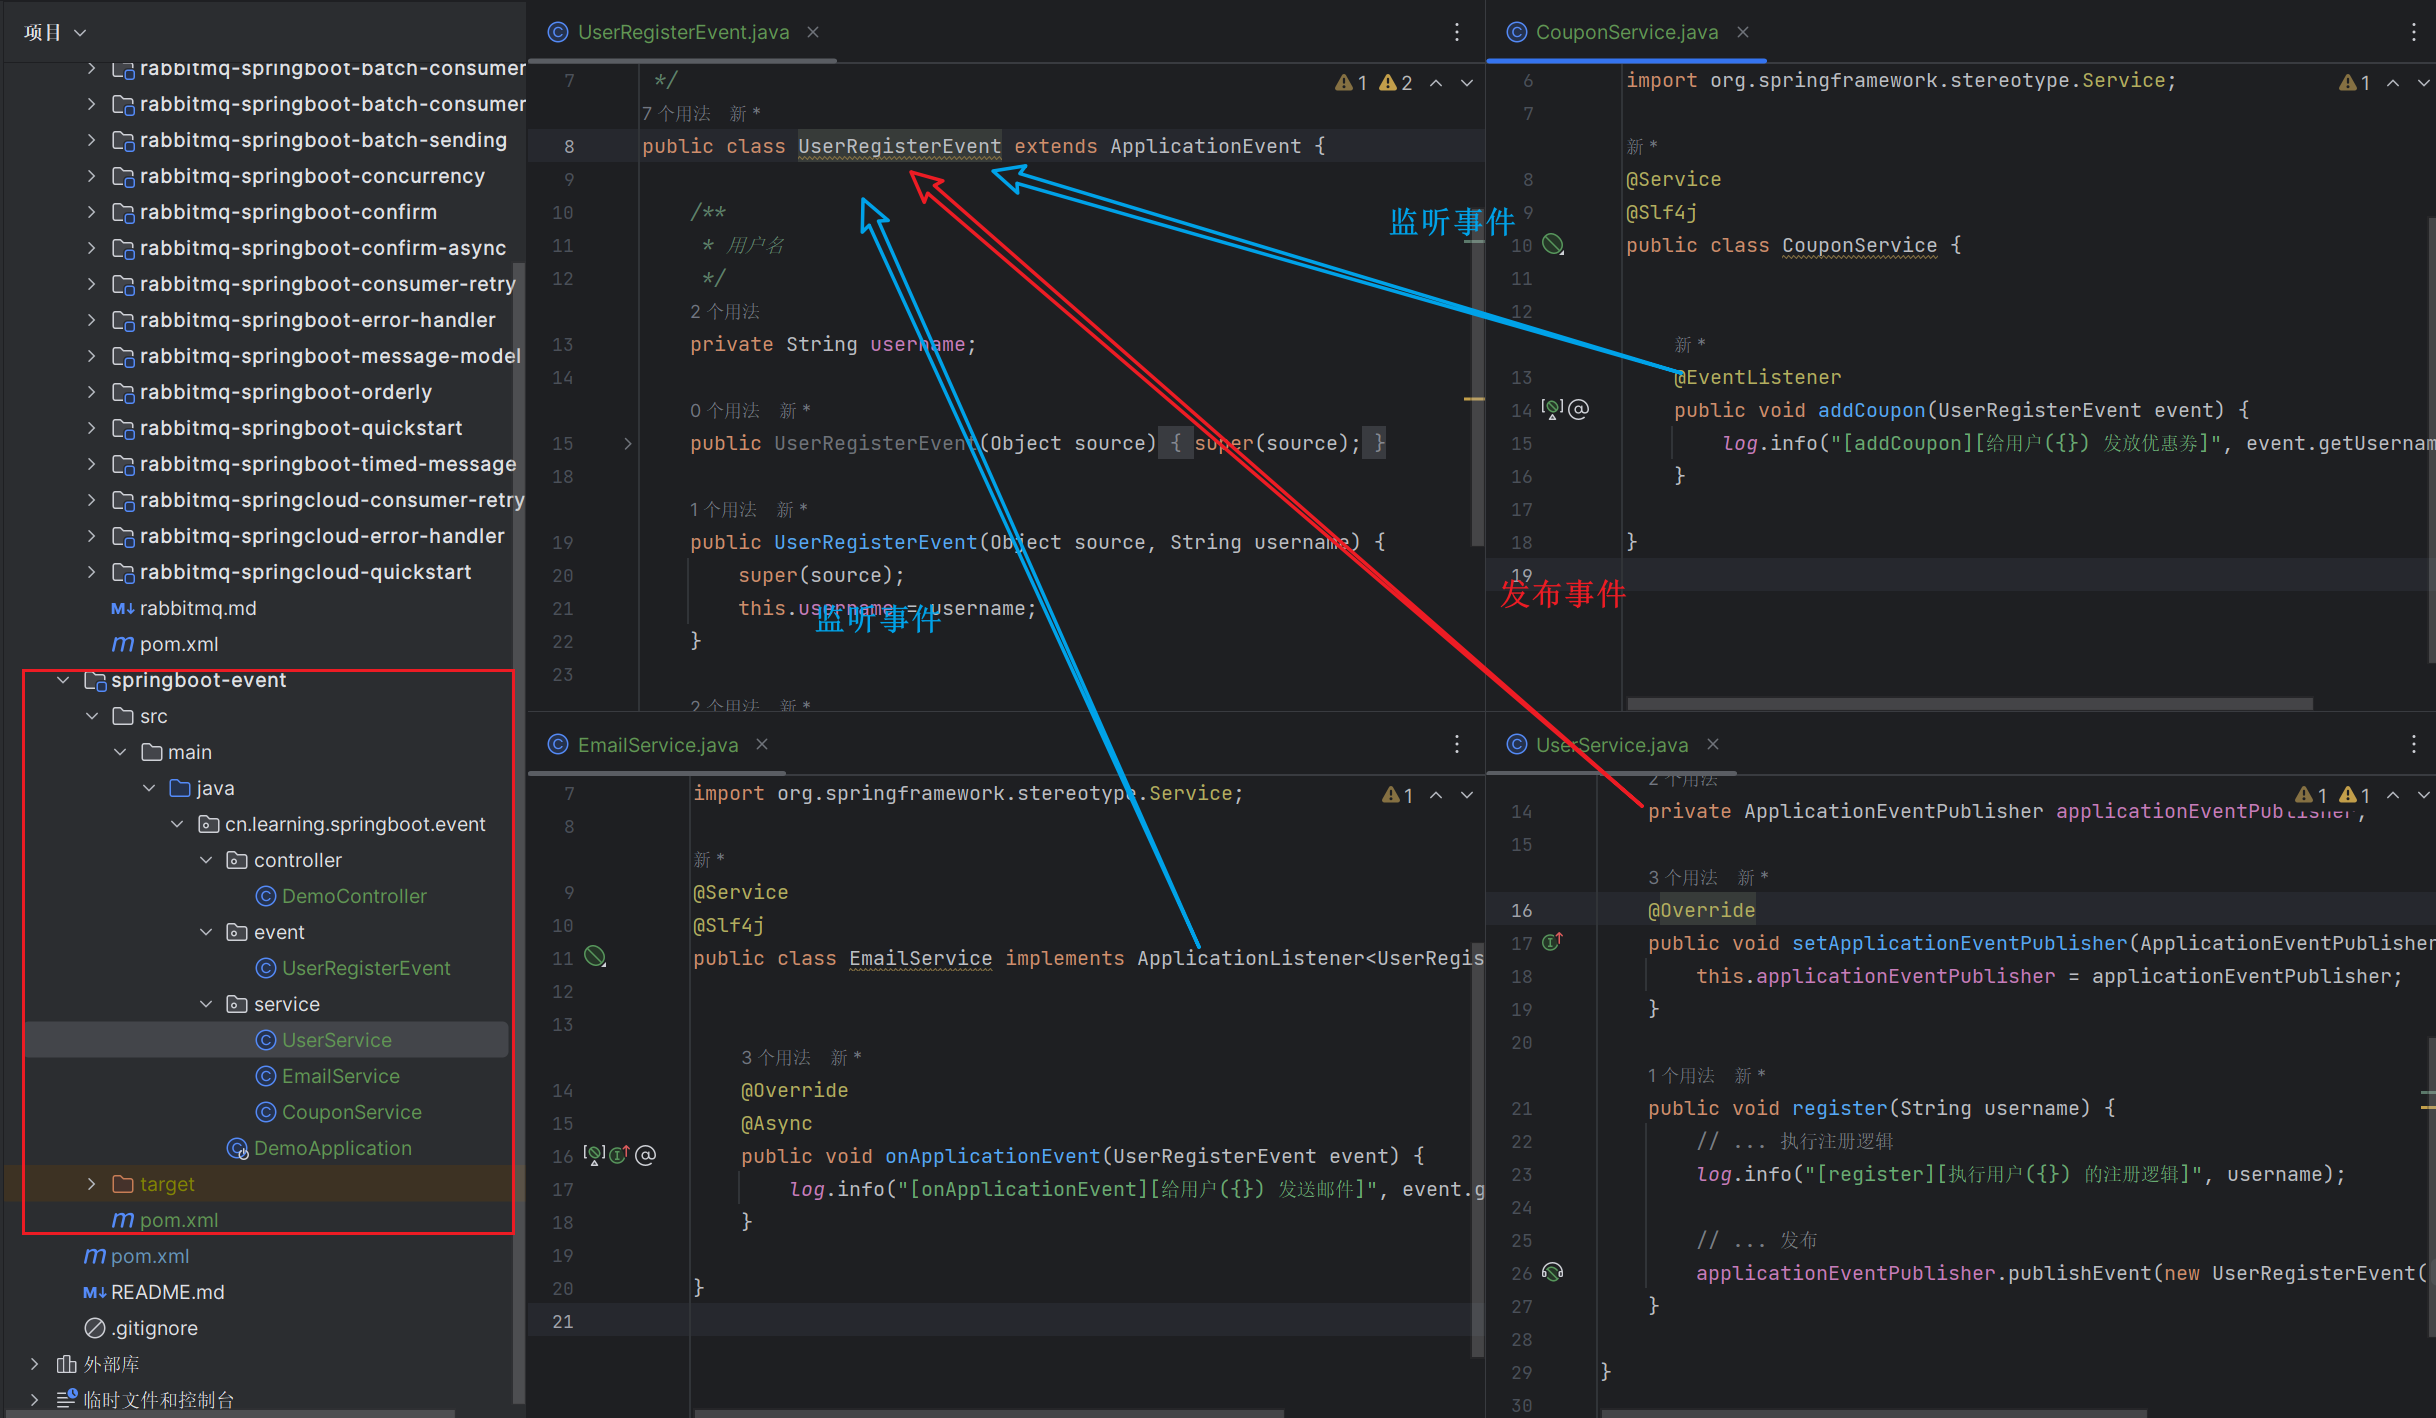
Task: Close the UserService.java tab
Action: pyautogui.click(x=1713, y=745)
